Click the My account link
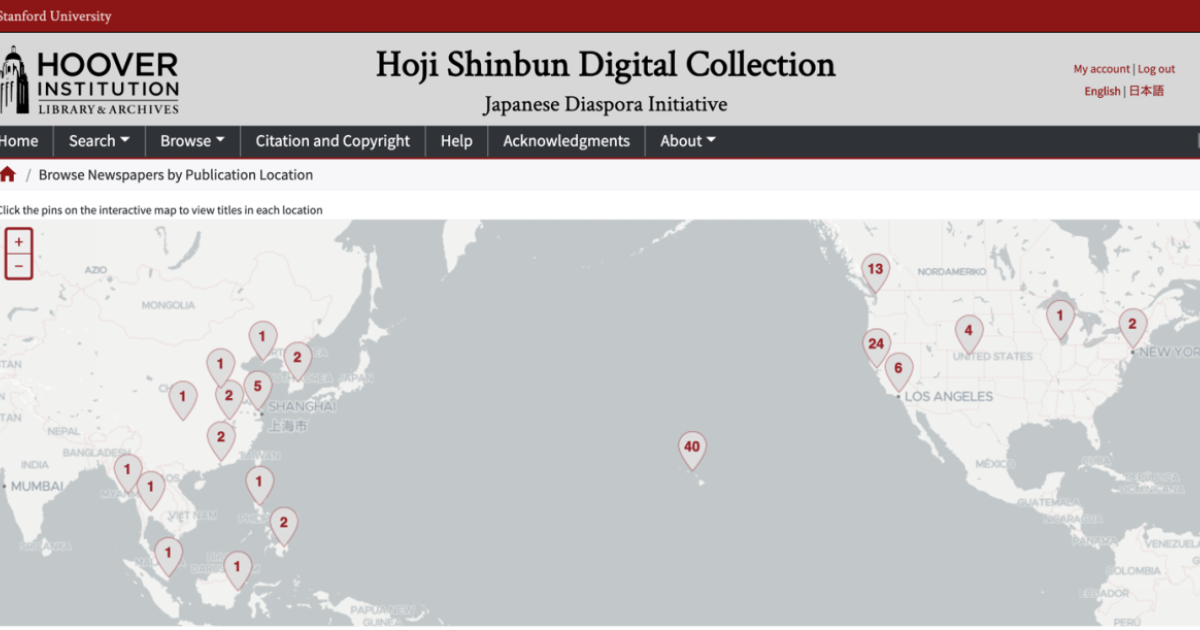 click(x=1101, y=69)
